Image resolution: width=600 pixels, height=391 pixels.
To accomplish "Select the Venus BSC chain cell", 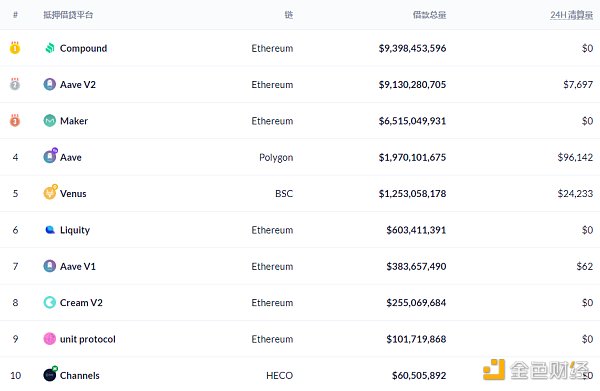I will [x=284, y=194].
